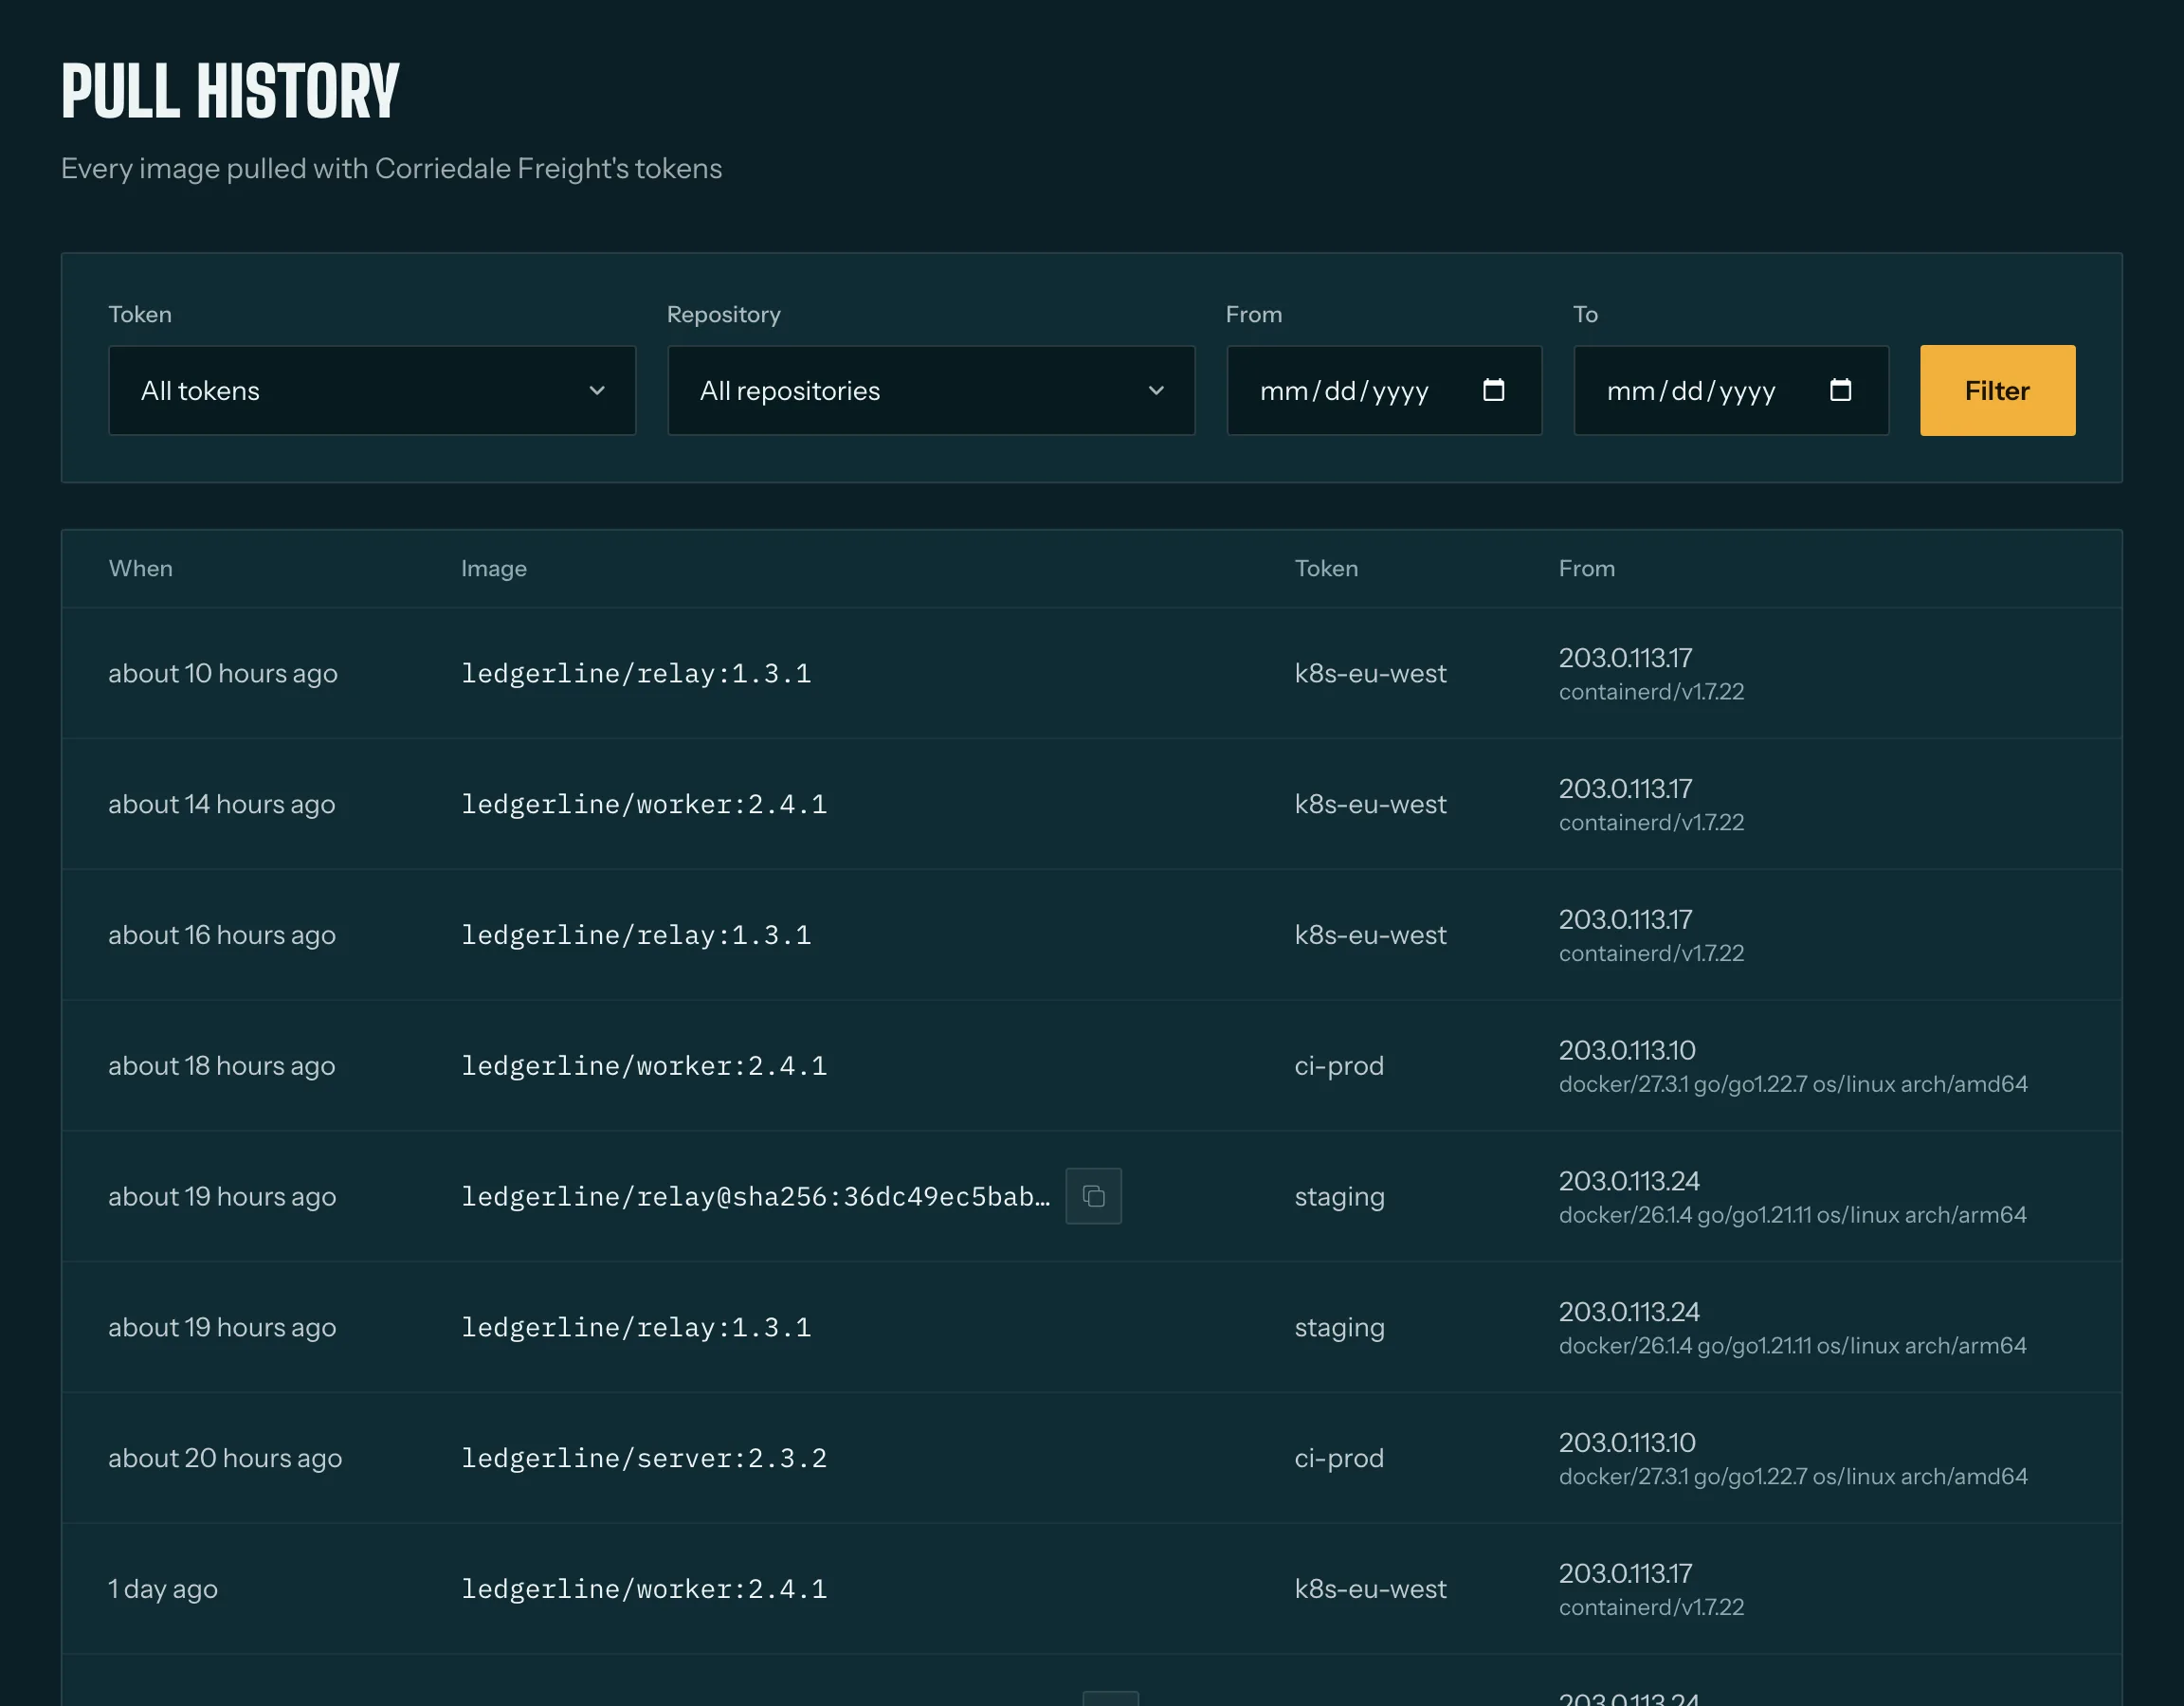Open the All repositories dropdown
Viewport: 2184px width, 1706px height.
tap(931, 391)
